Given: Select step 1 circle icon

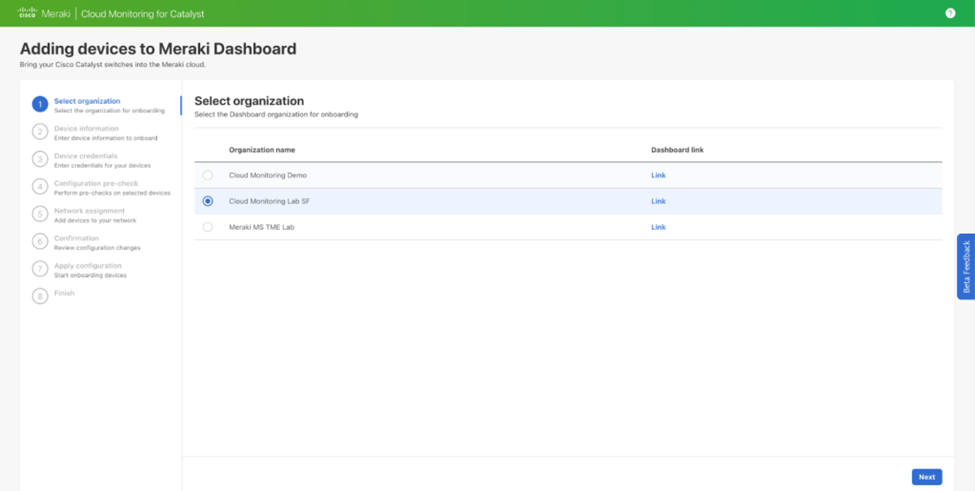Looking at the screenshot, I should 40,104.
